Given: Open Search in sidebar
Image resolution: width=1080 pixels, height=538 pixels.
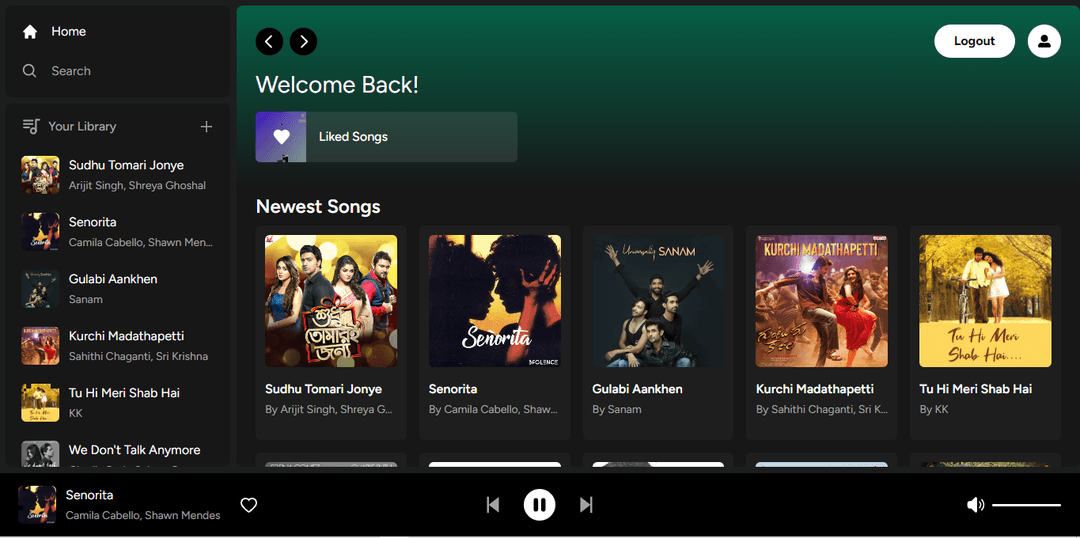Looking at the screenshot, I should [56, 71].
